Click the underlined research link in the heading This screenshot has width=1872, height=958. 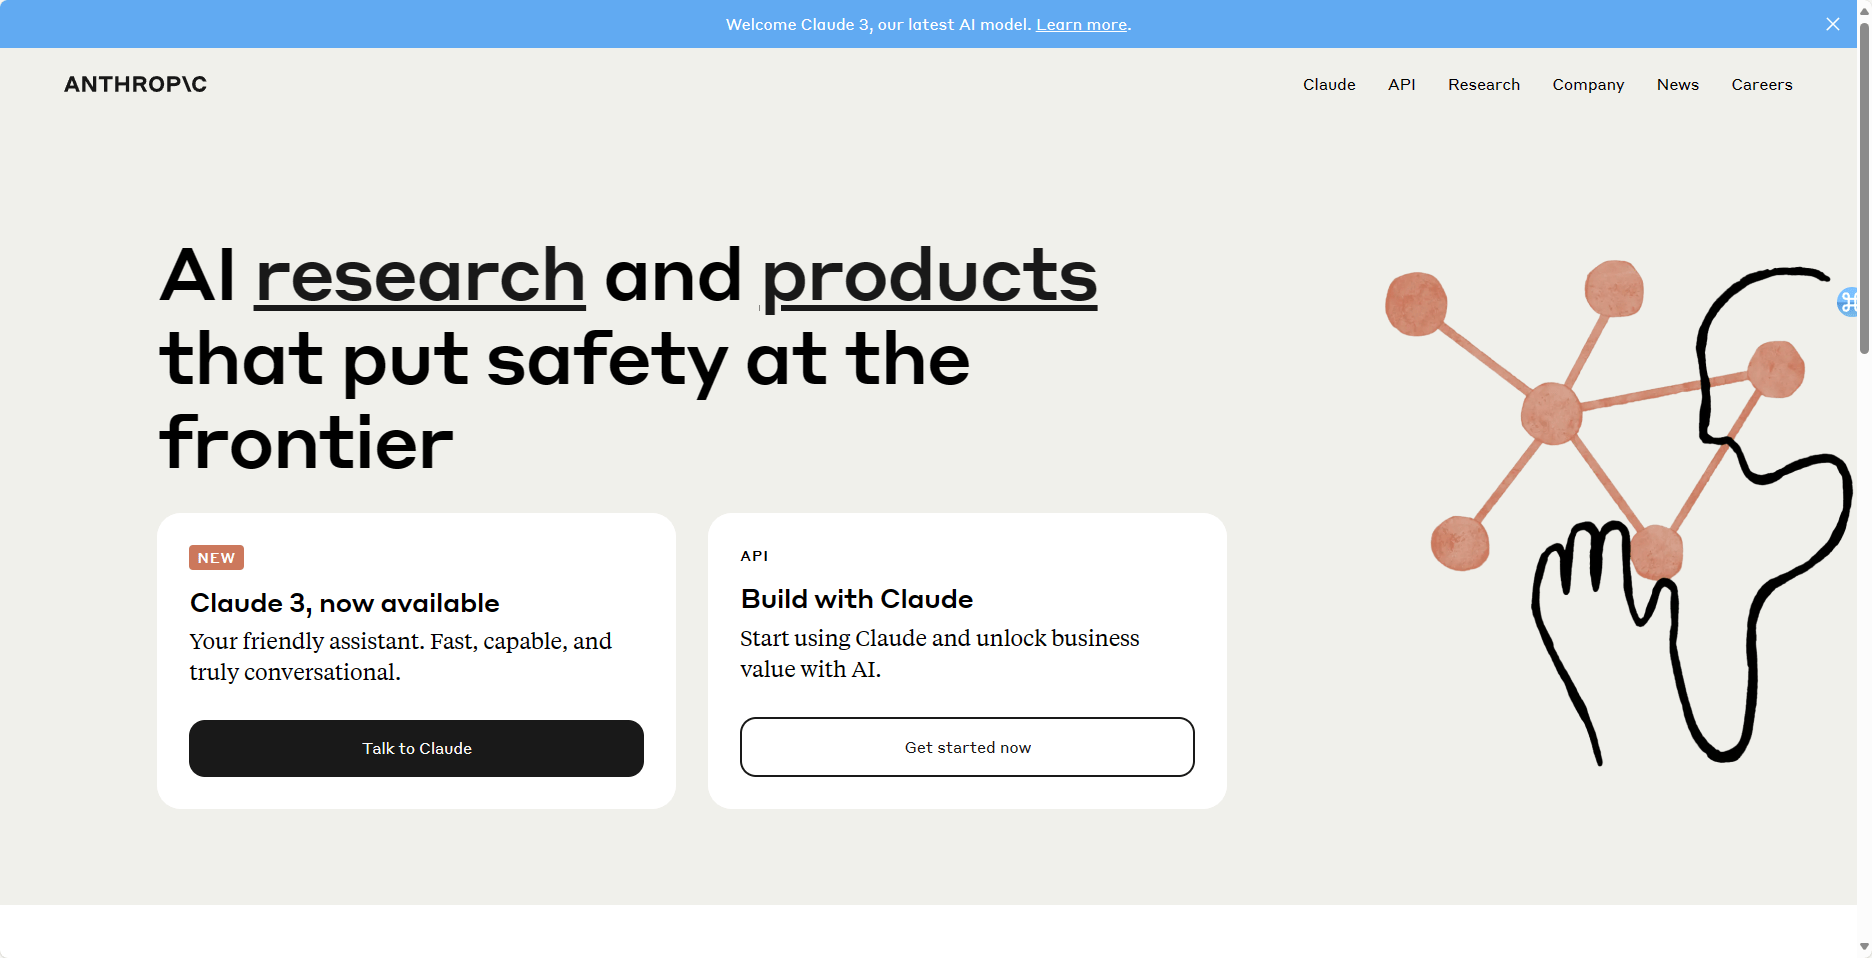tap(419, 277)
